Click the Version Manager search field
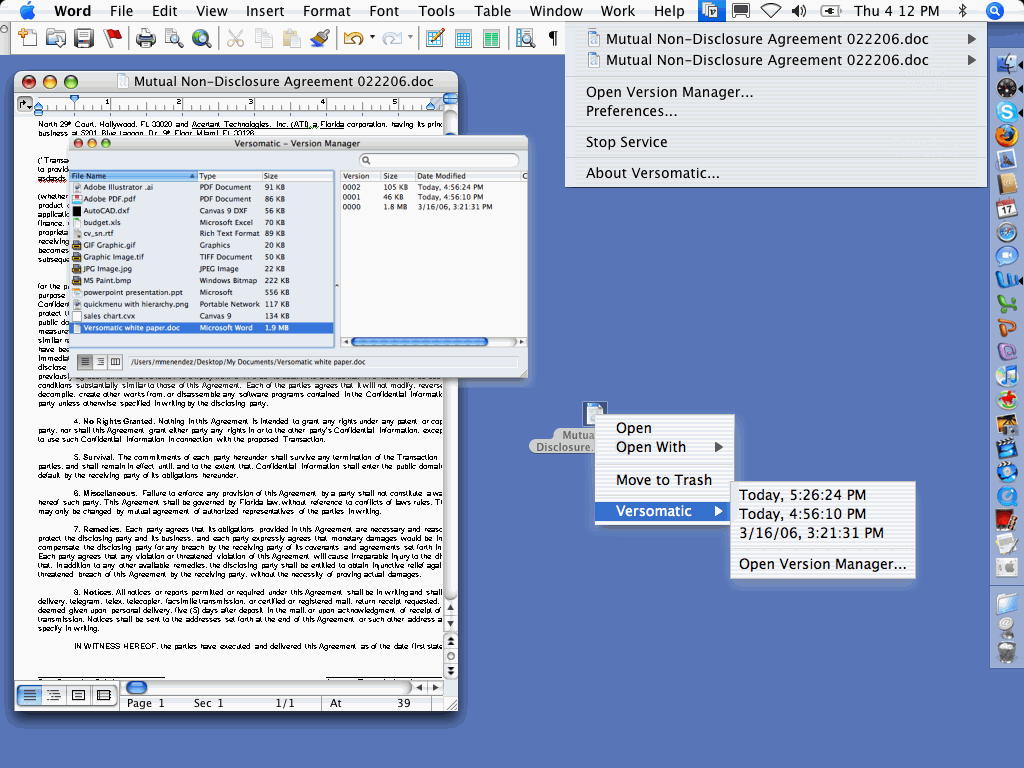This screenshot has width=1024, height=768. 440,160
